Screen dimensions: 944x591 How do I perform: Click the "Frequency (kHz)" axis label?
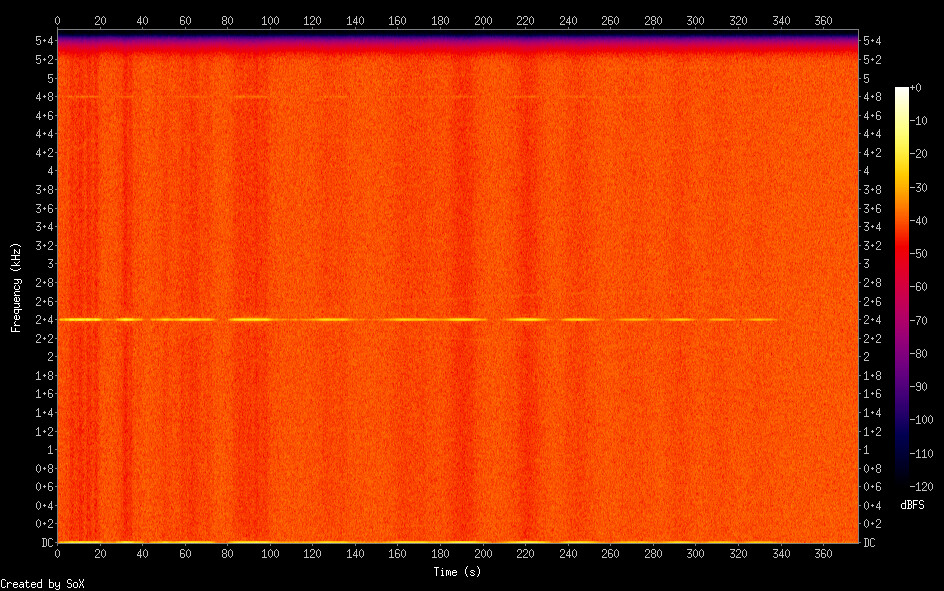coord(16,287)
